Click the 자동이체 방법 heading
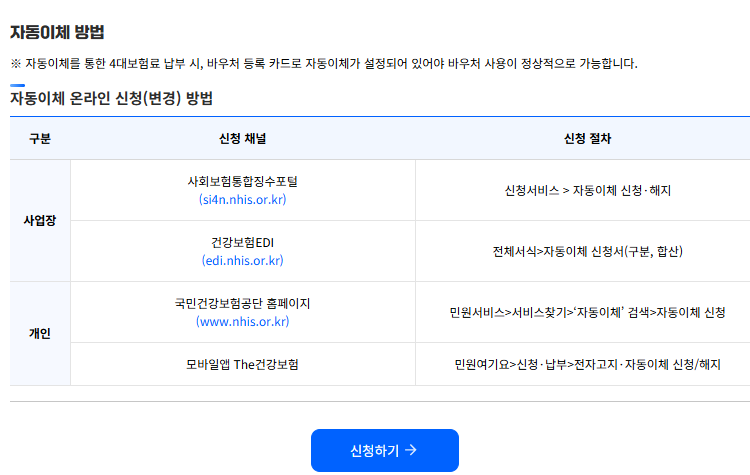 pos(57,32)
